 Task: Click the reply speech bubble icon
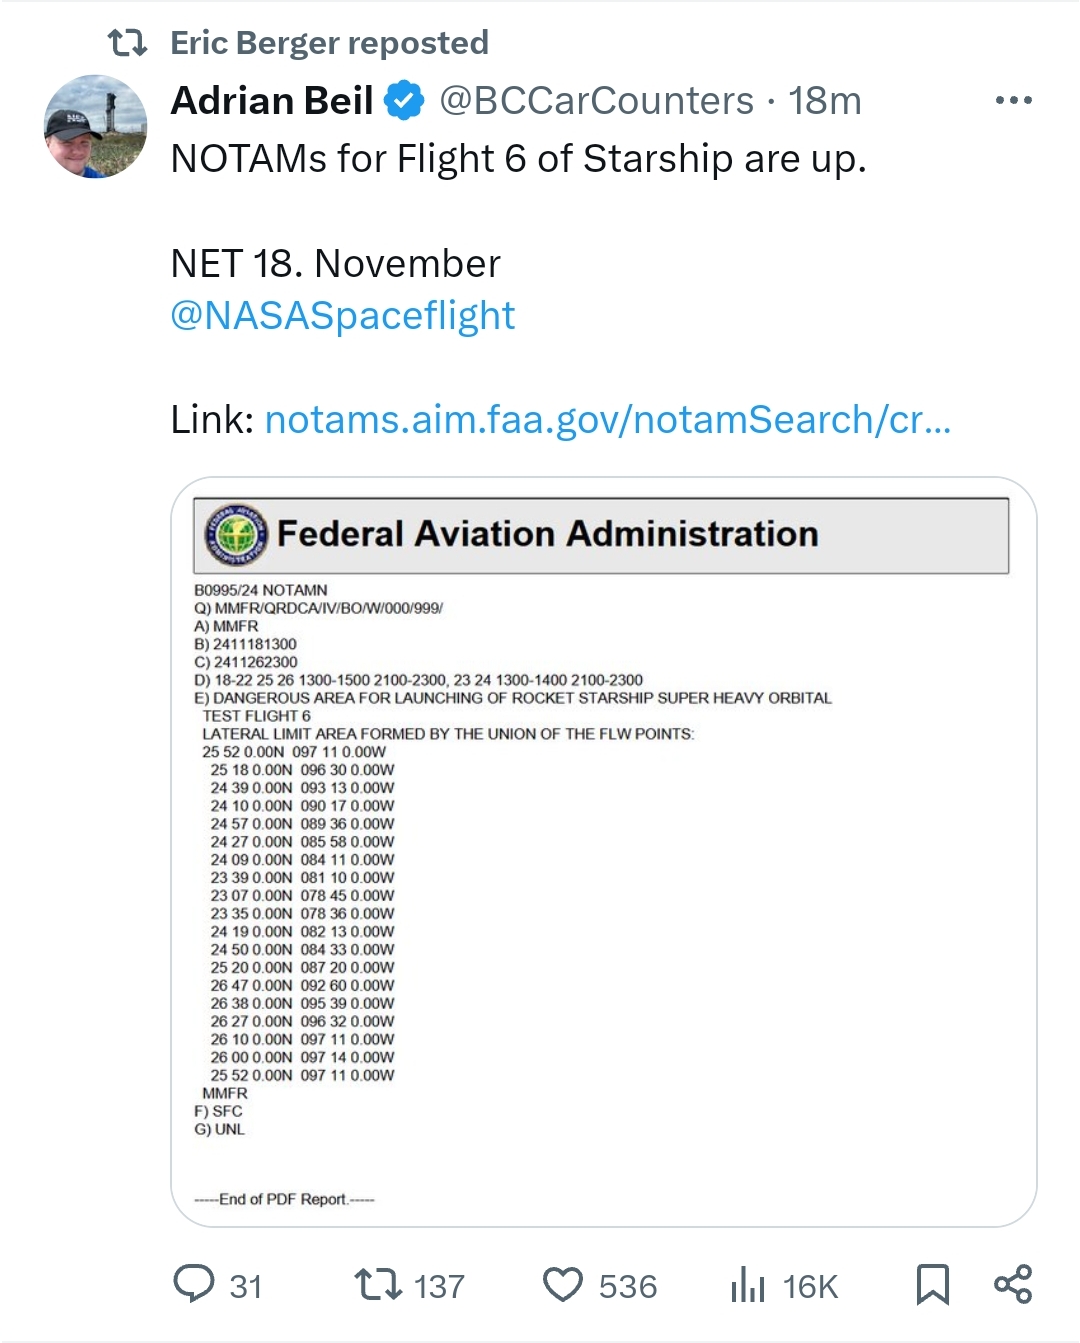pyautogui.click(x=194, y=1284)
